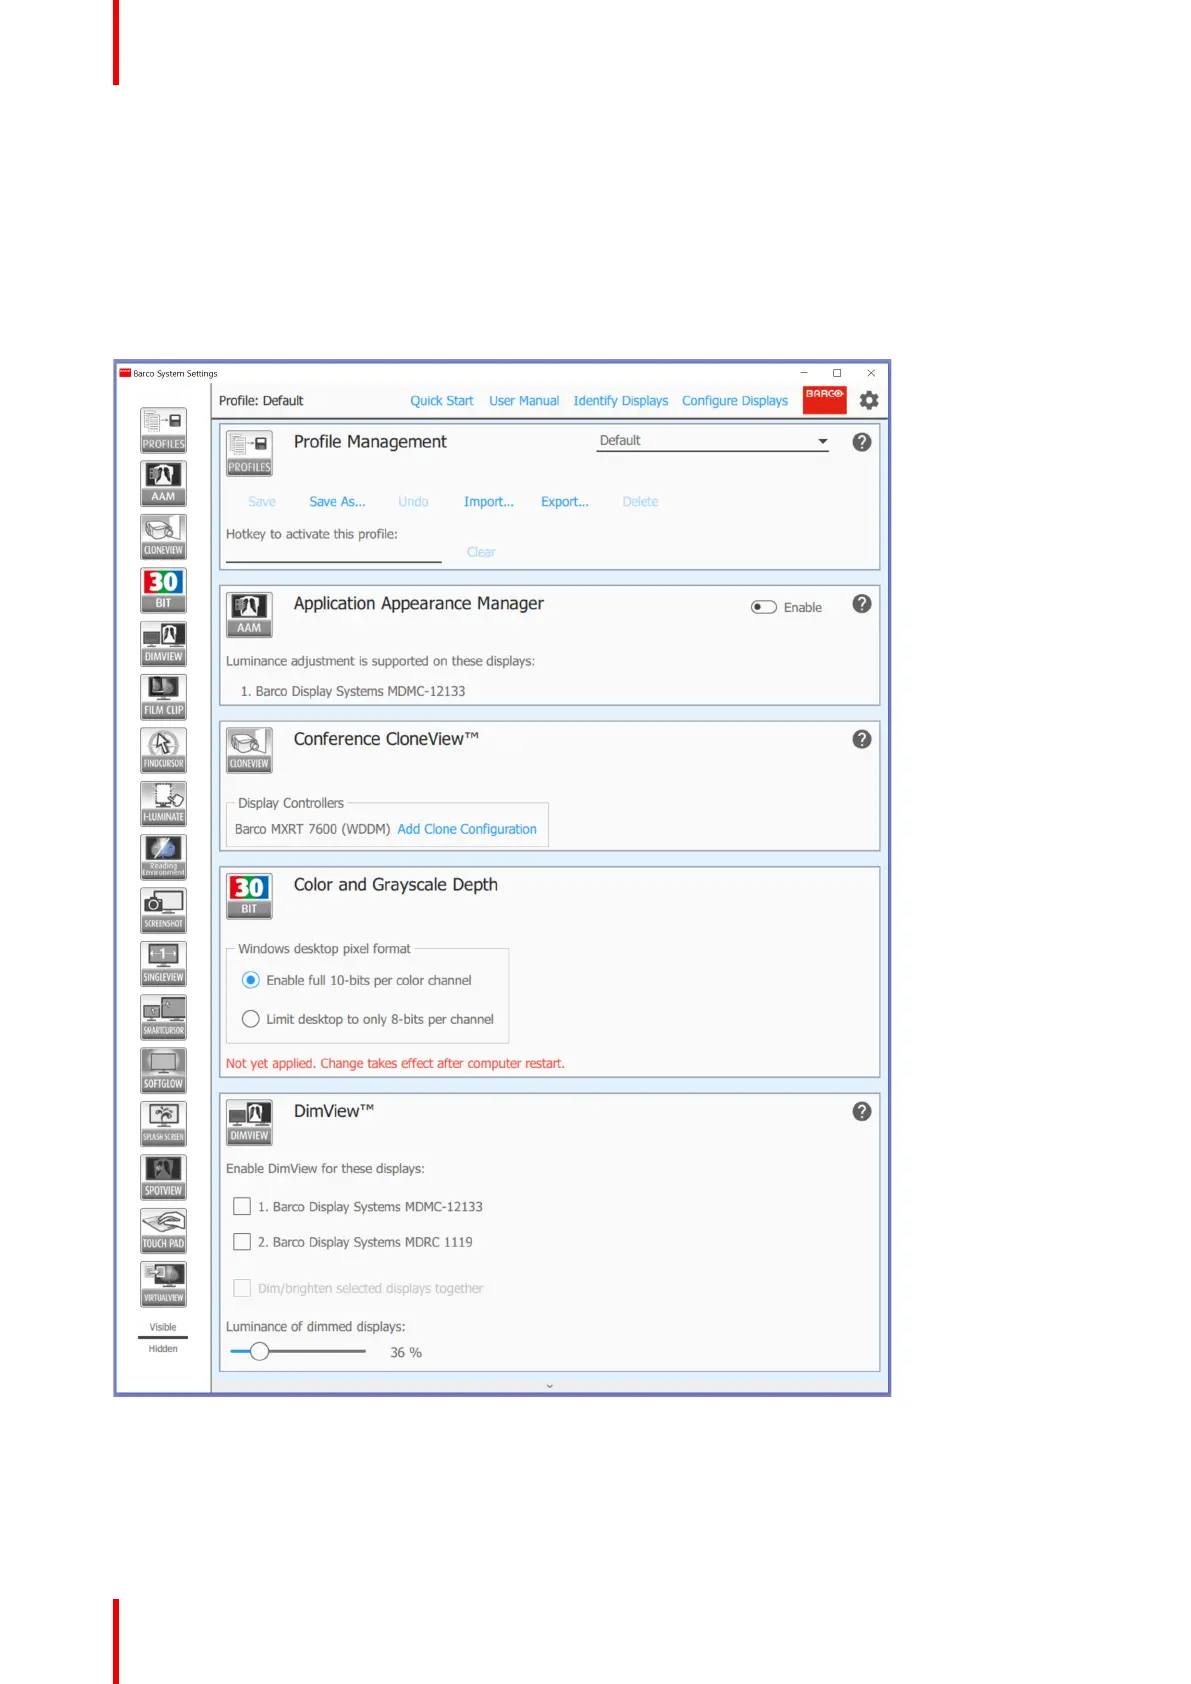
Task: Check DimView for Barco MDRC 1119 display
Action: [242, 1241]
